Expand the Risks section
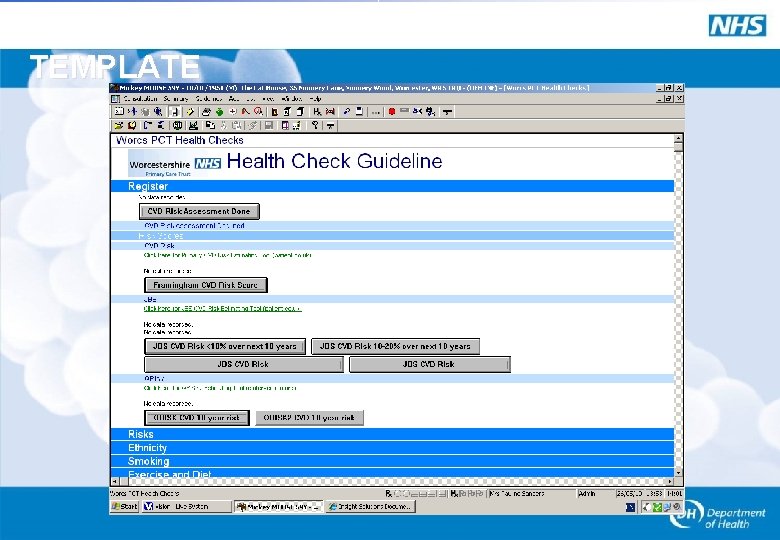780x540 pixels. (x=392, y=434)
